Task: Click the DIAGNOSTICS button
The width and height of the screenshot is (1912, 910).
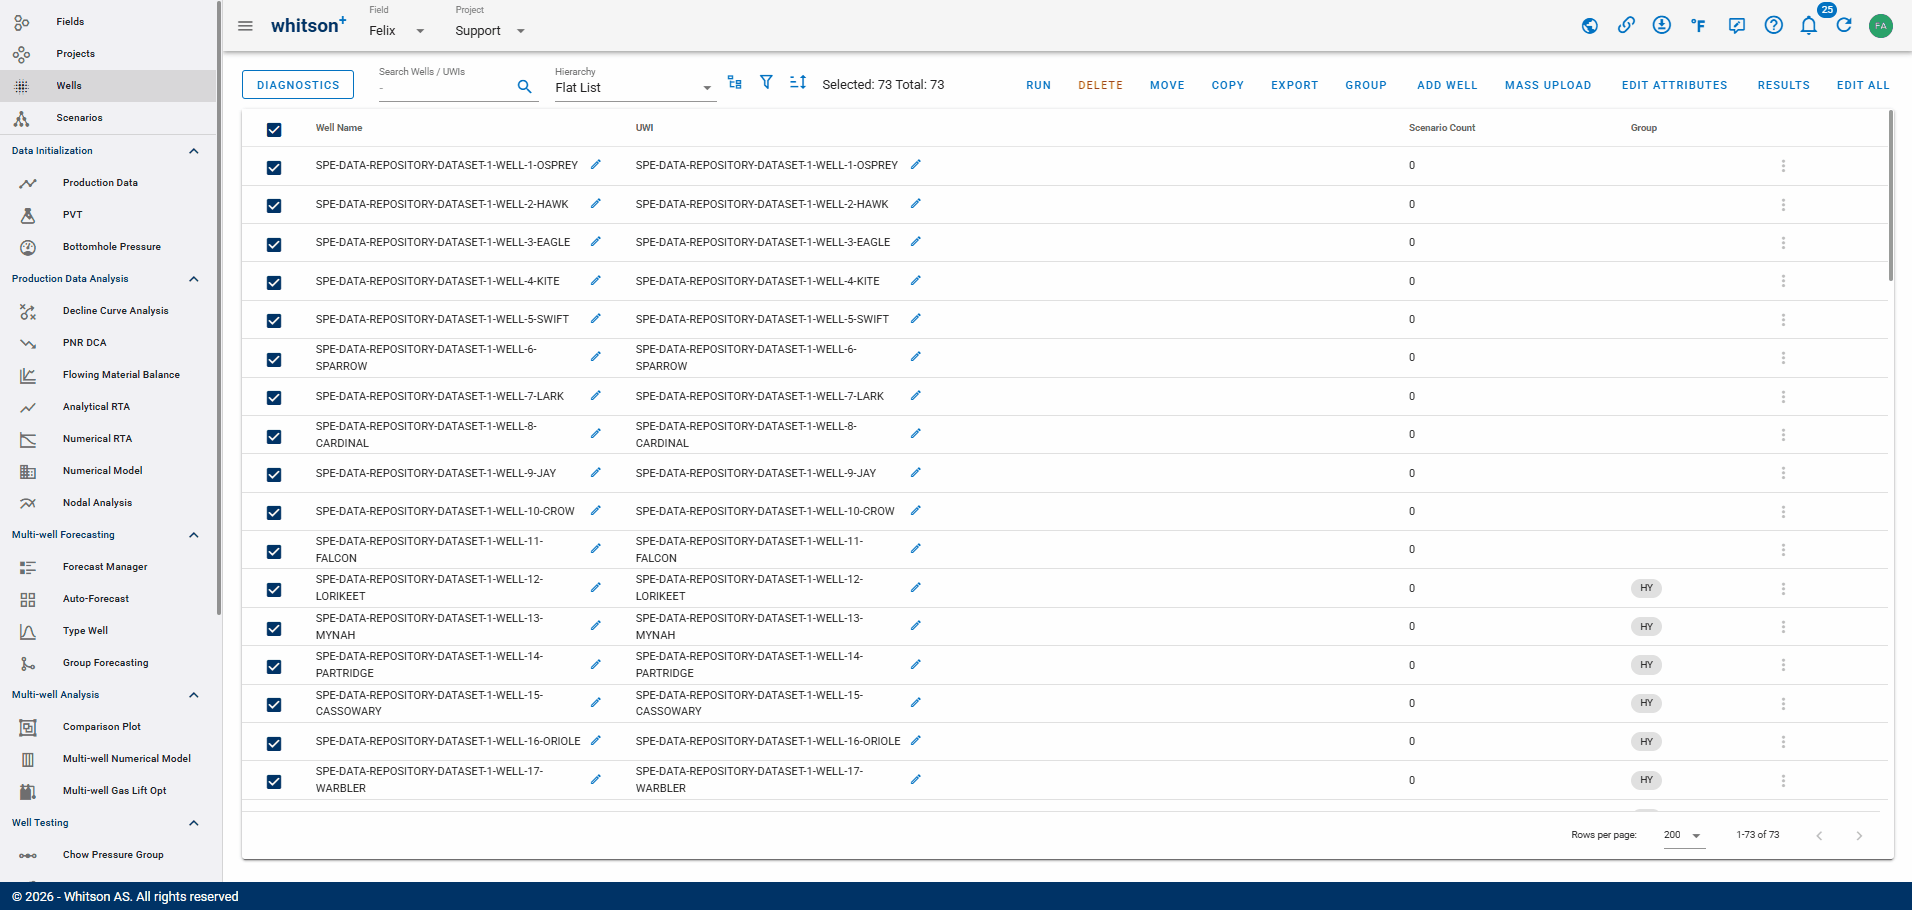Action: tap(298, 85)
